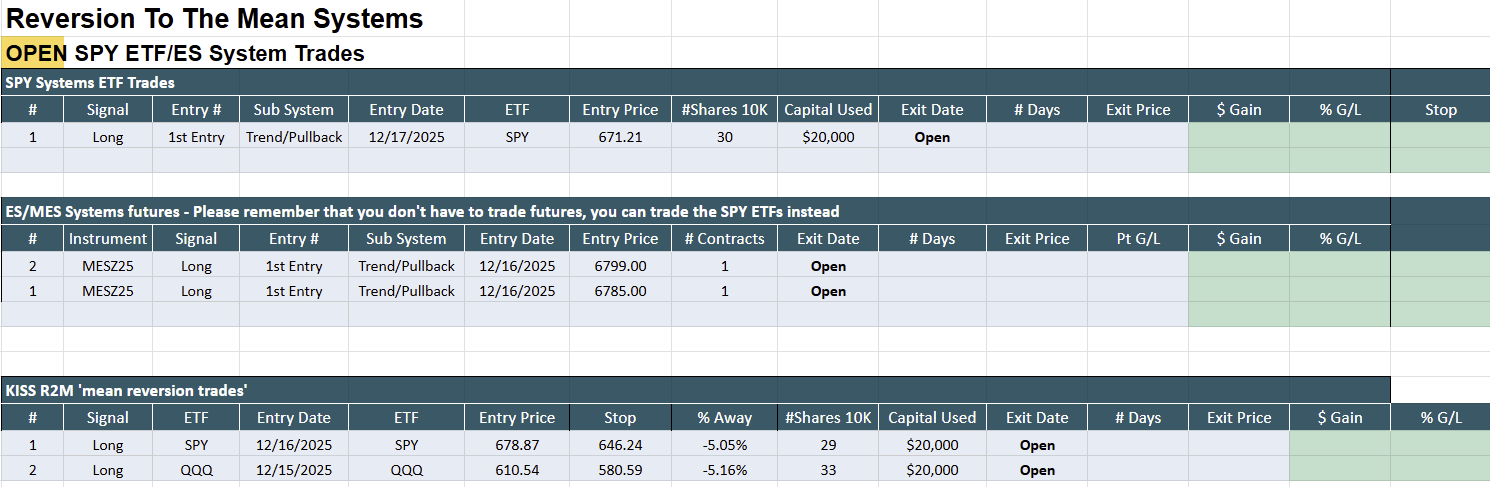The width and height of the screenshot is (1490, 487).
Task: Select the "# Contracts" column header
Action: click(724, 239)
